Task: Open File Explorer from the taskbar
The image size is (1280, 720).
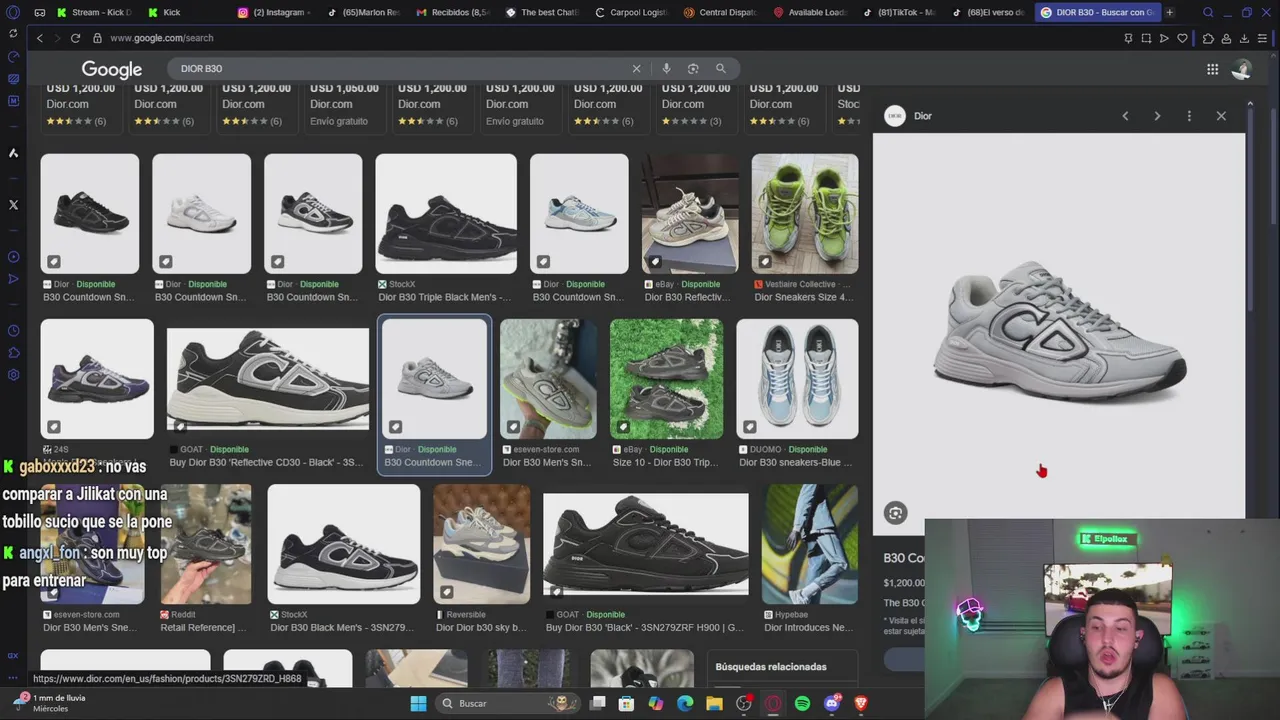Action: 714,703
